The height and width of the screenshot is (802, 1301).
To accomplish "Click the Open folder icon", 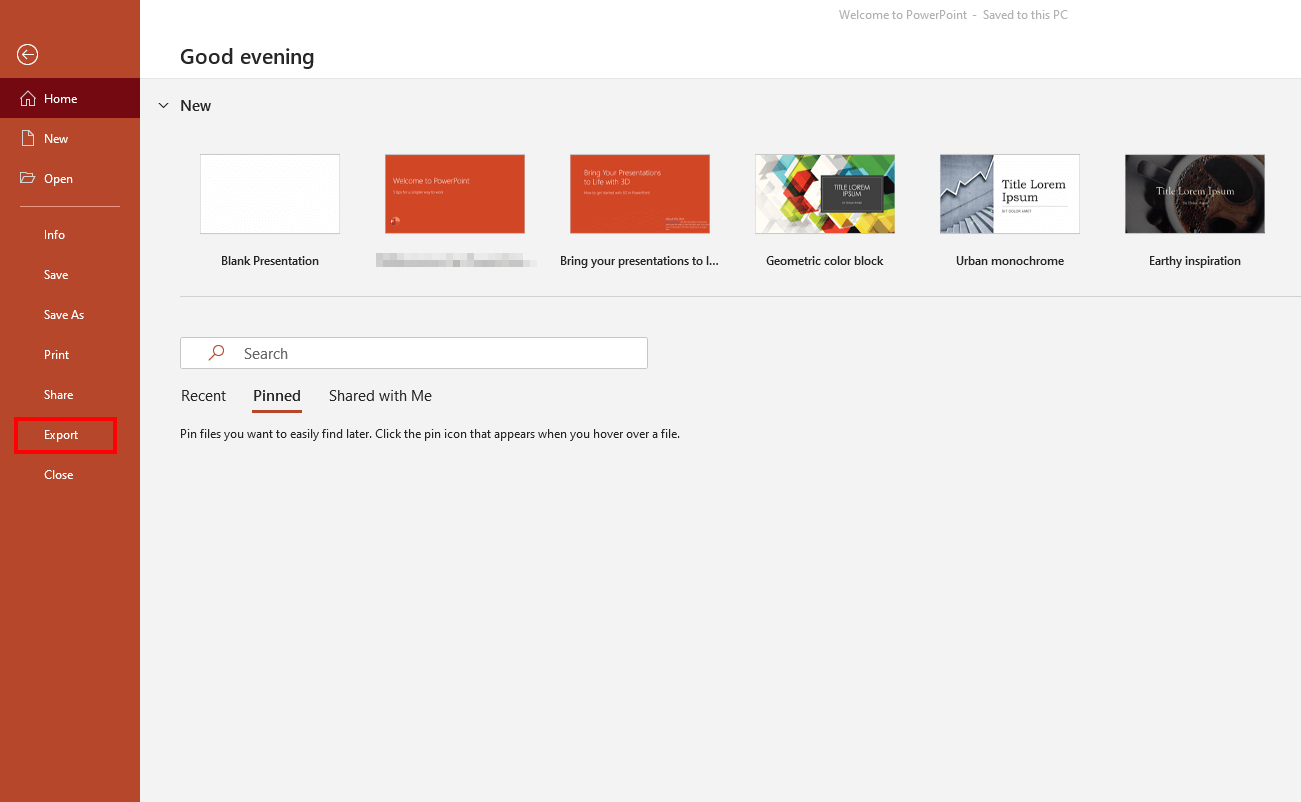I will (28, 179).
